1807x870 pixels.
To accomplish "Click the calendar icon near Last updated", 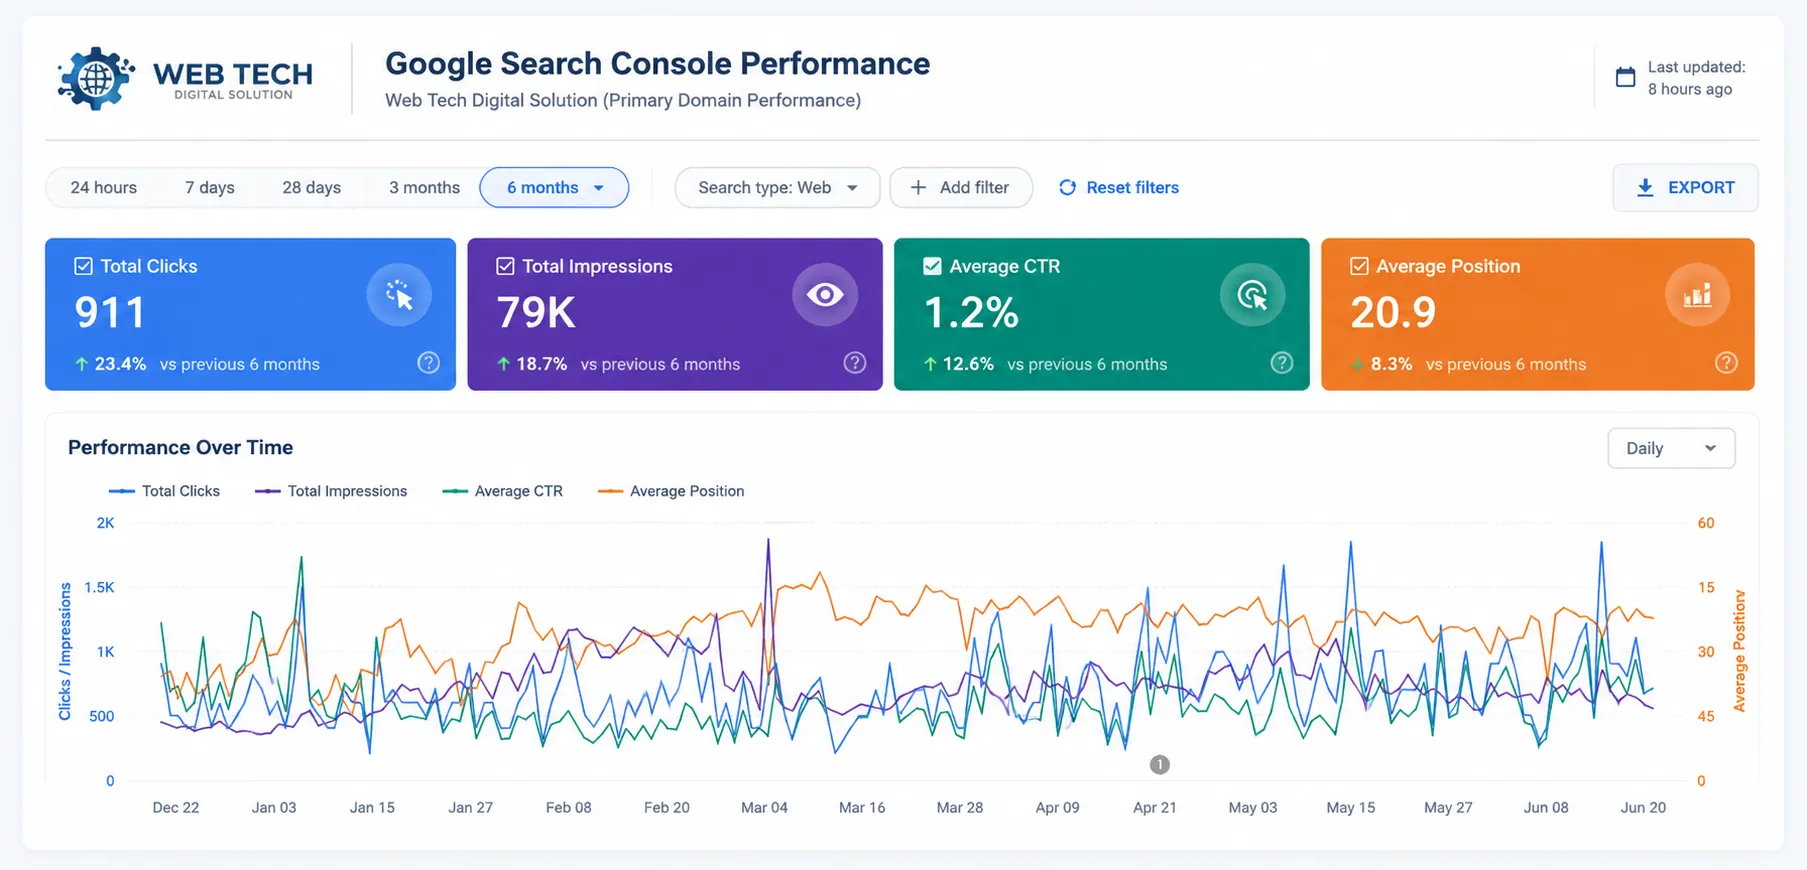I will 1626,77.
